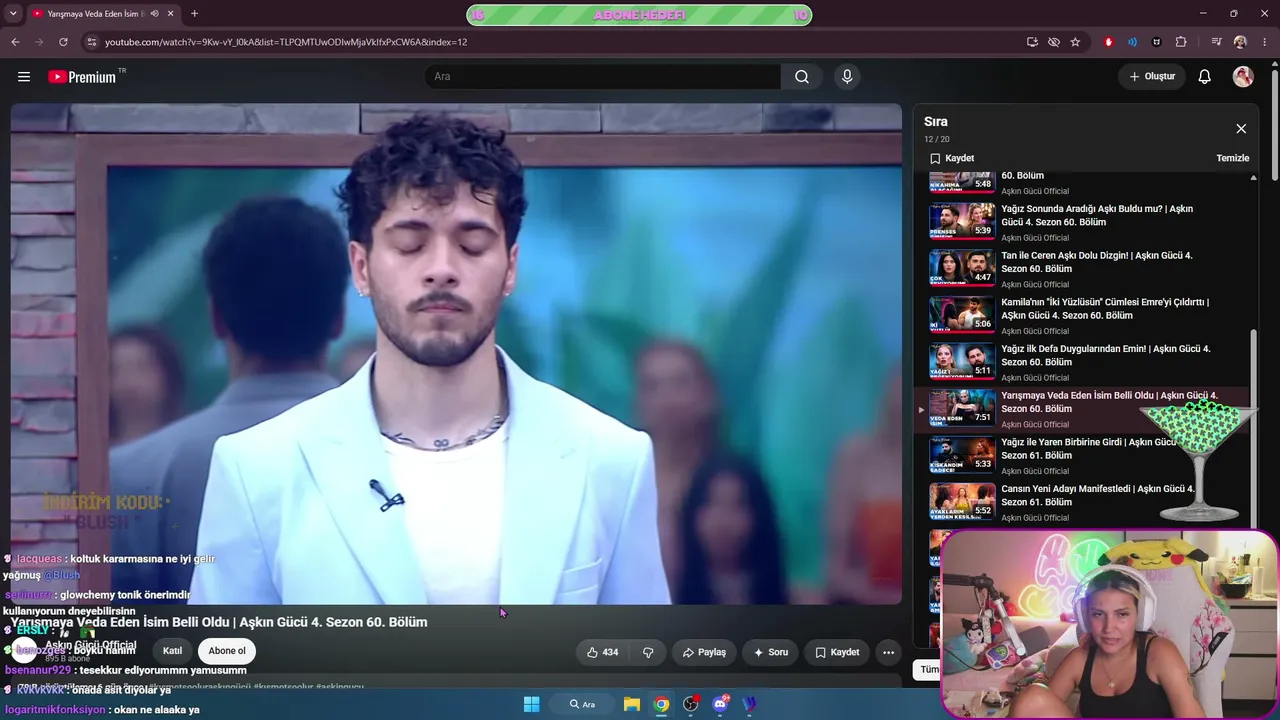Open the YouTube guide hamburger menu
The width and height of the screenshot is (1280, 720).
[x=24, y=77]
